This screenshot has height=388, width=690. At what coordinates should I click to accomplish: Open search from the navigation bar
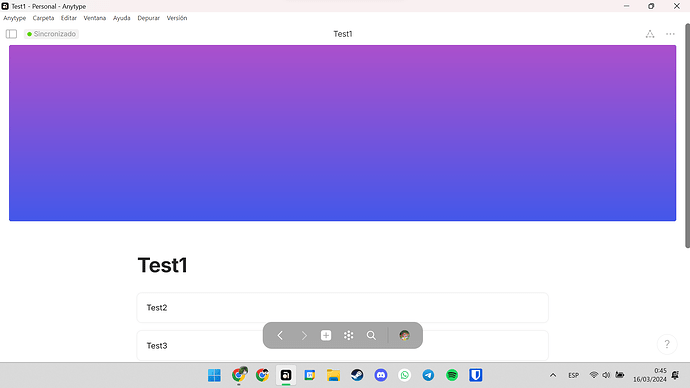[x=371, y=335]
